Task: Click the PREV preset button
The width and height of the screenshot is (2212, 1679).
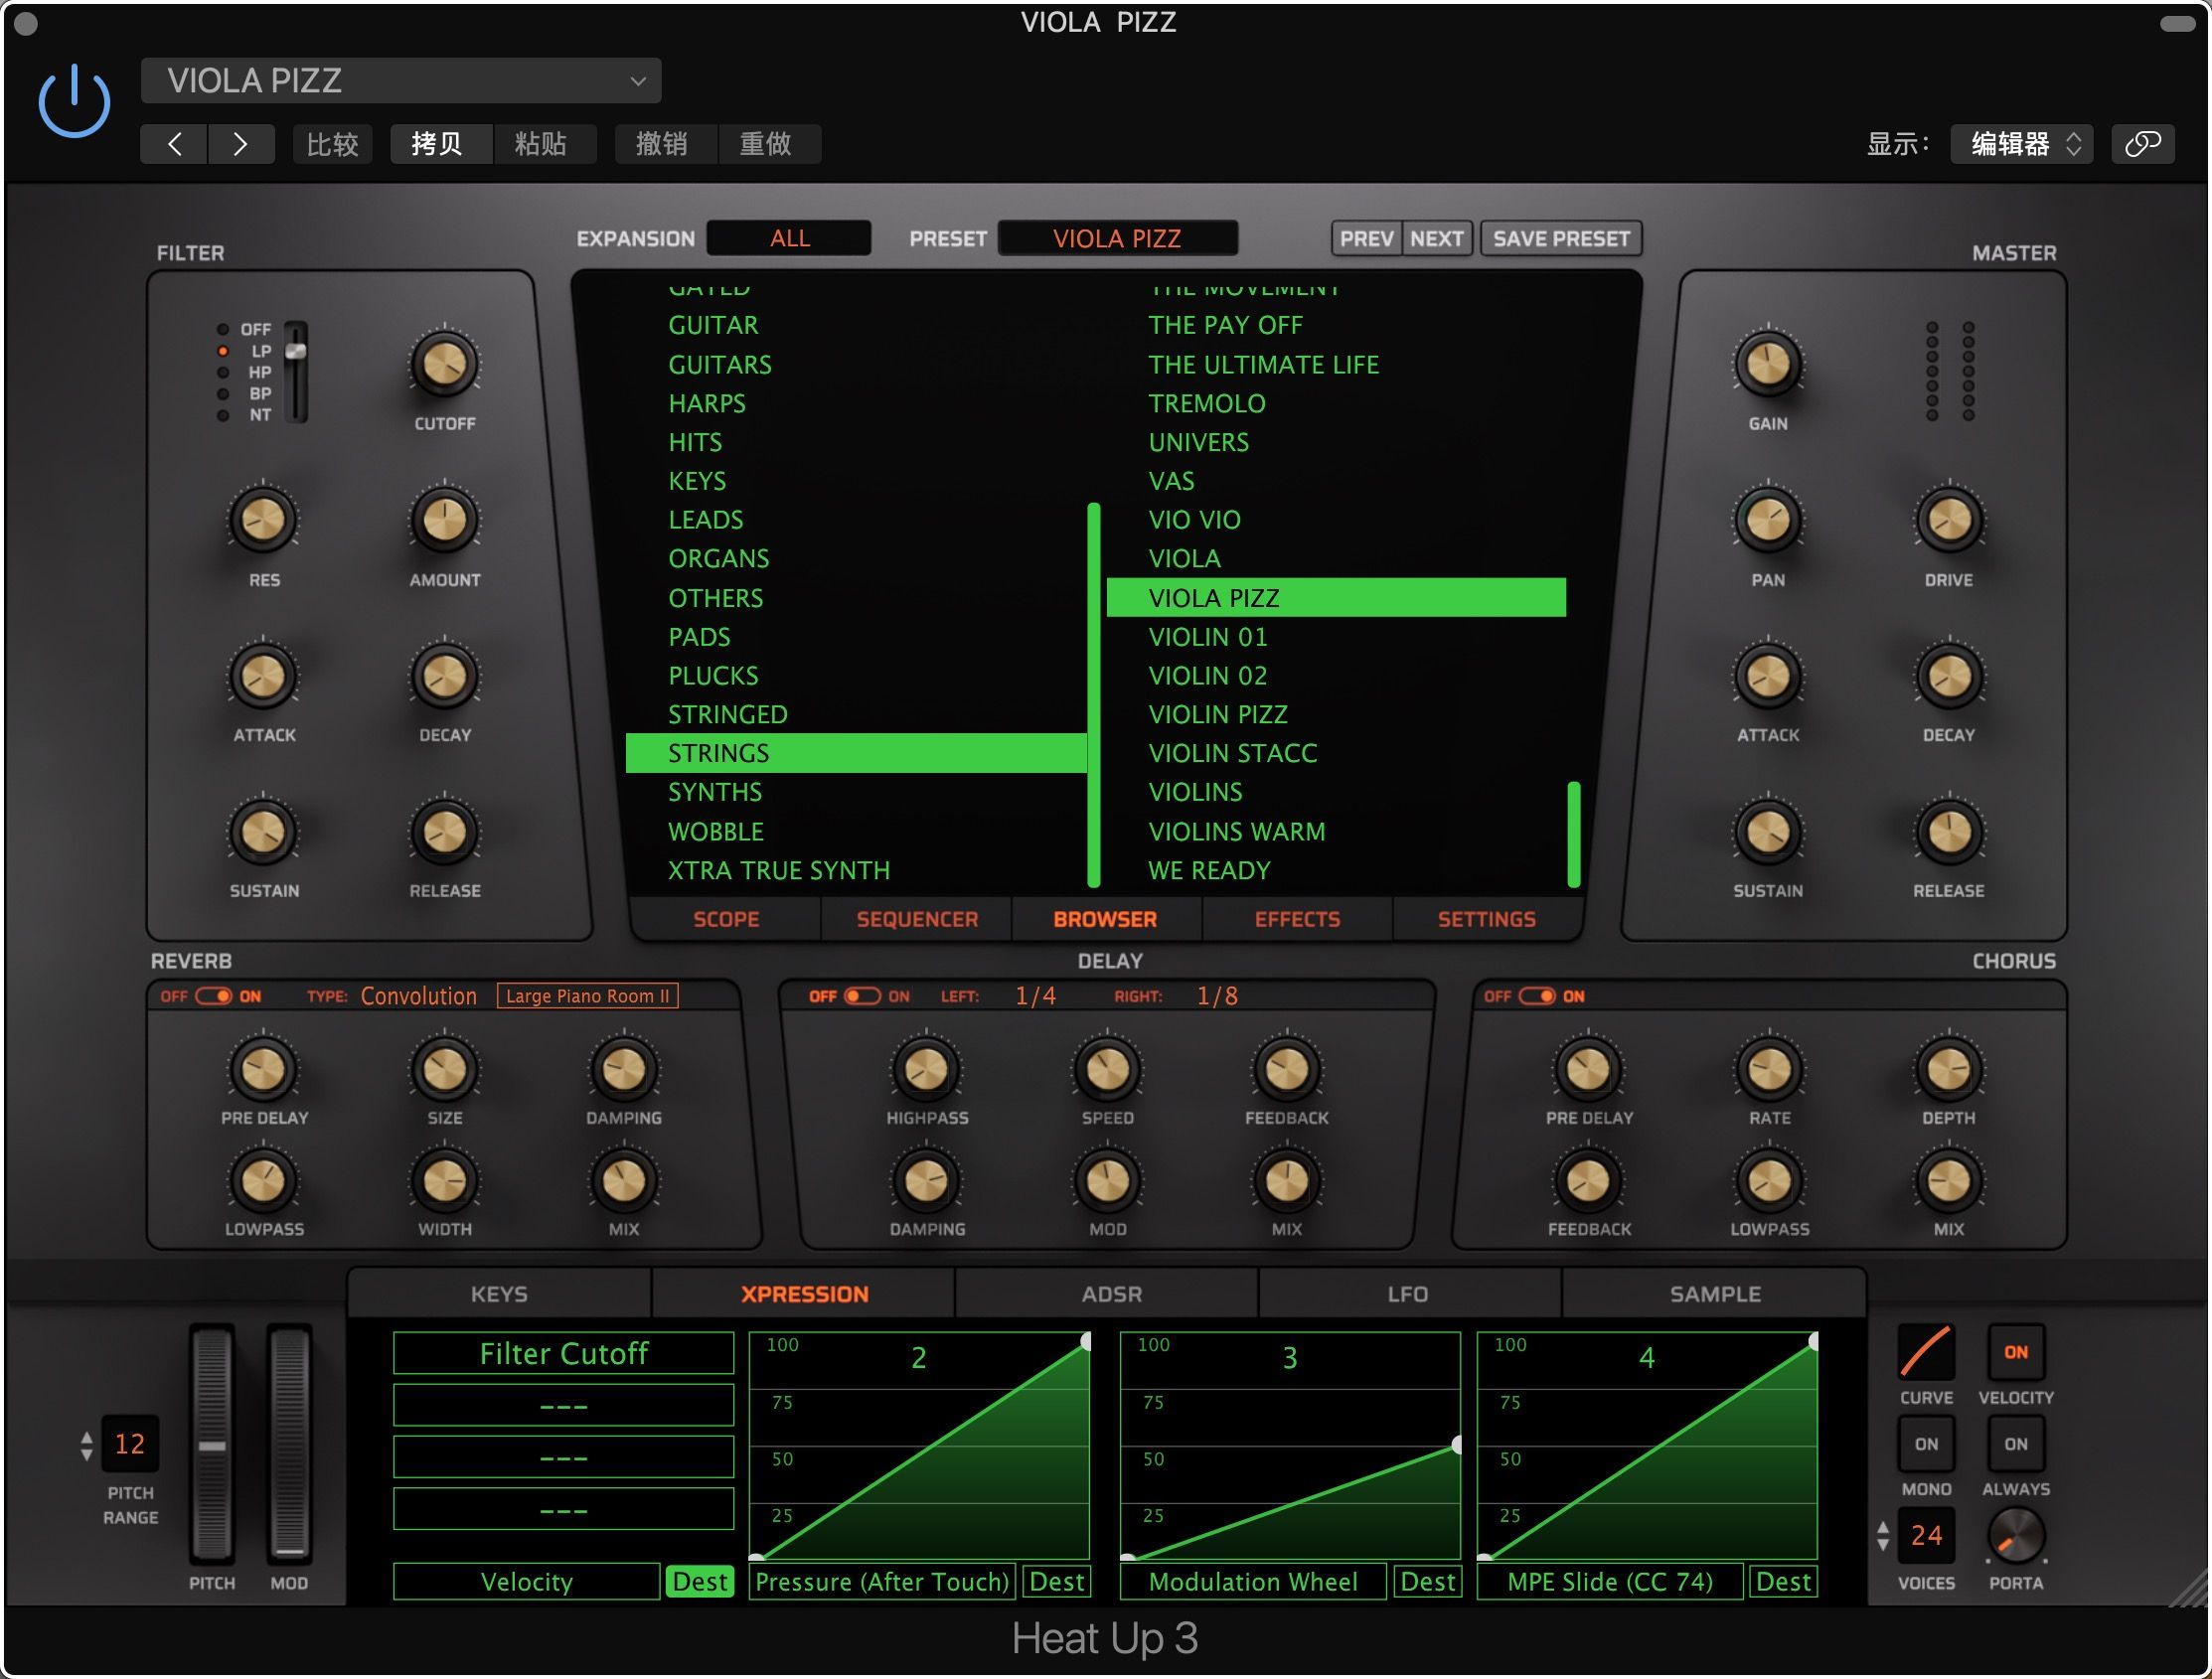Action: [x=1366, y=239]
